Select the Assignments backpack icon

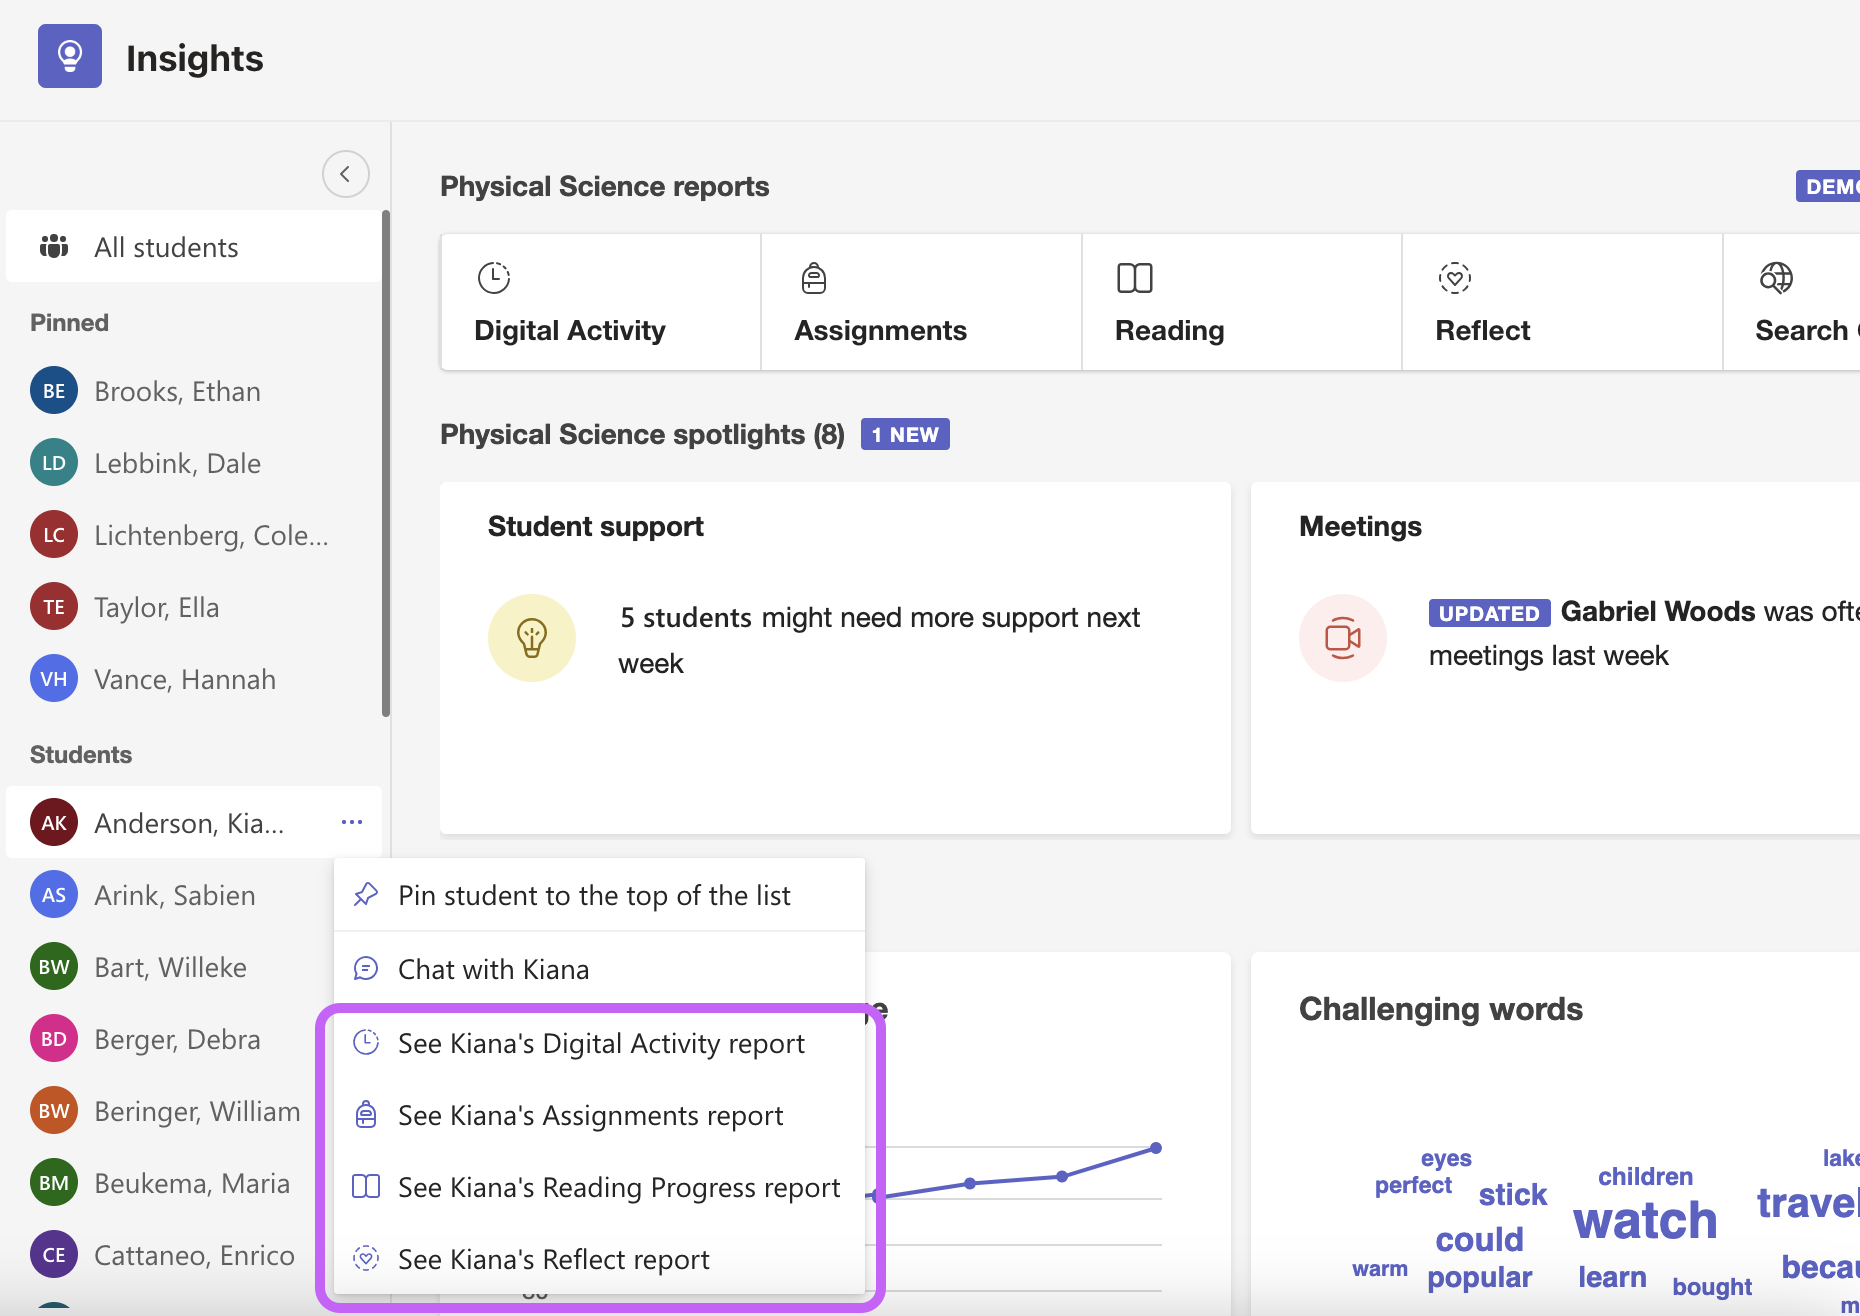(x=814, y=277)
